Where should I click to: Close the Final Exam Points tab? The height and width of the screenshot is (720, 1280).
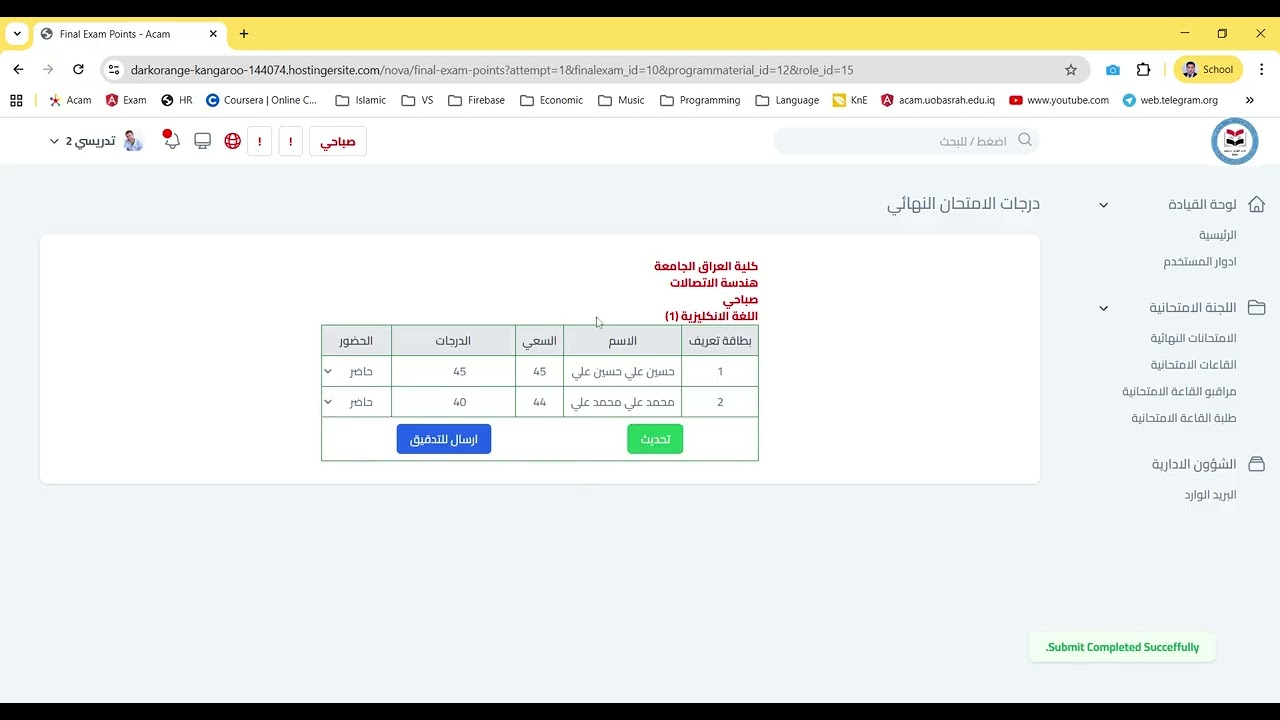point(213,34)
